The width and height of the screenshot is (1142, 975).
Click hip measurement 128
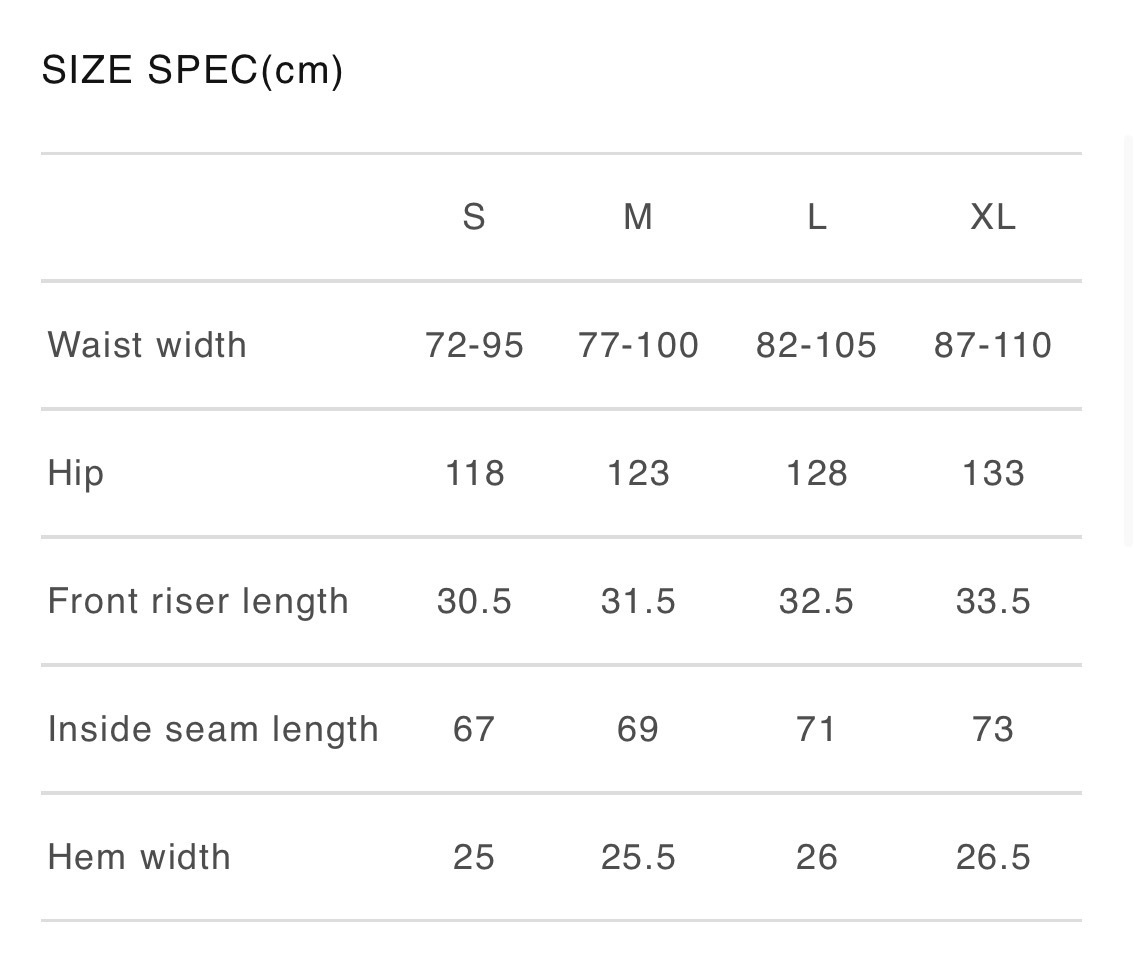(816, 473)
